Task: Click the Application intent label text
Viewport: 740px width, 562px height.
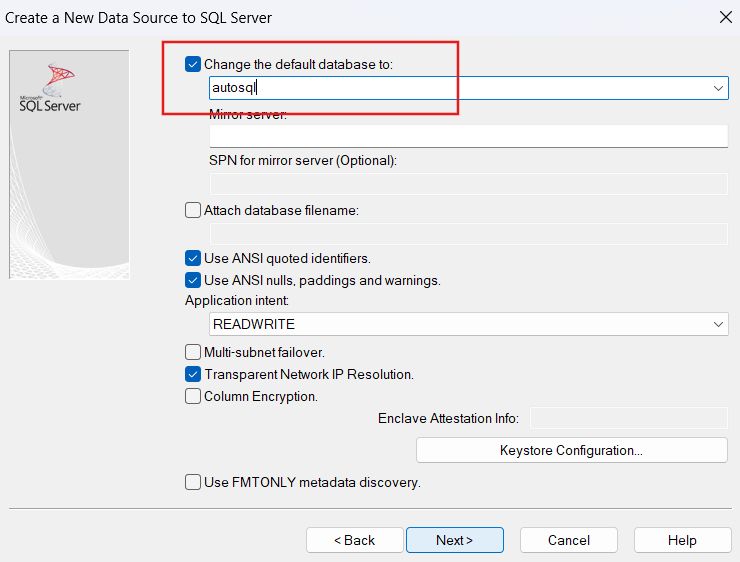Action: (x=237, y=301)
